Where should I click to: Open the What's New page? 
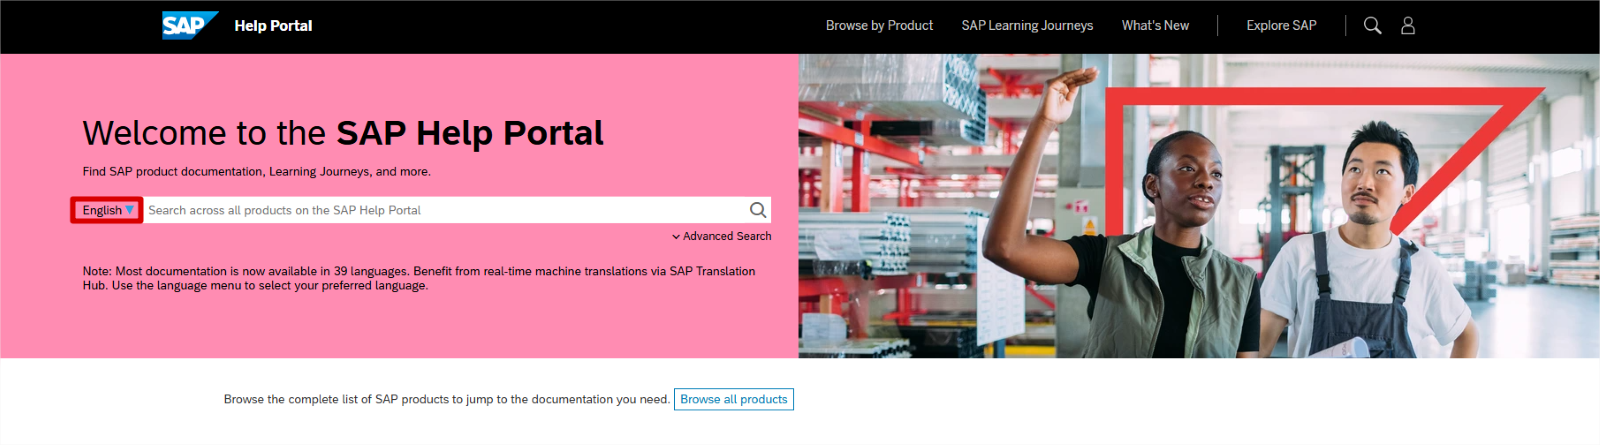1155,25
